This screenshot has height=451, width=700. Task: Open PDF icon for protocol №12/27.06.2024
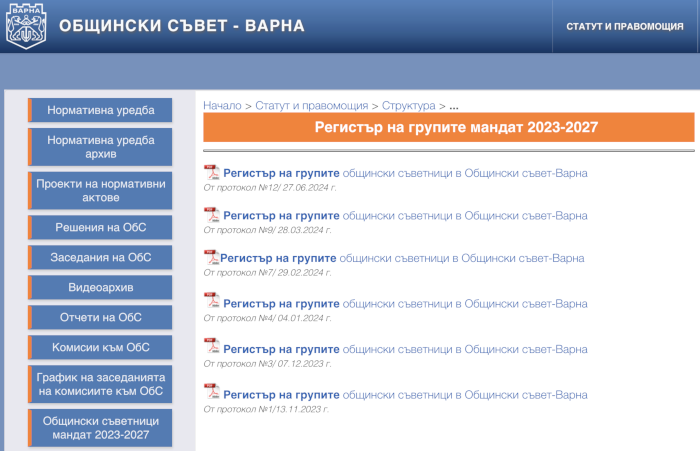click(212, 172)
